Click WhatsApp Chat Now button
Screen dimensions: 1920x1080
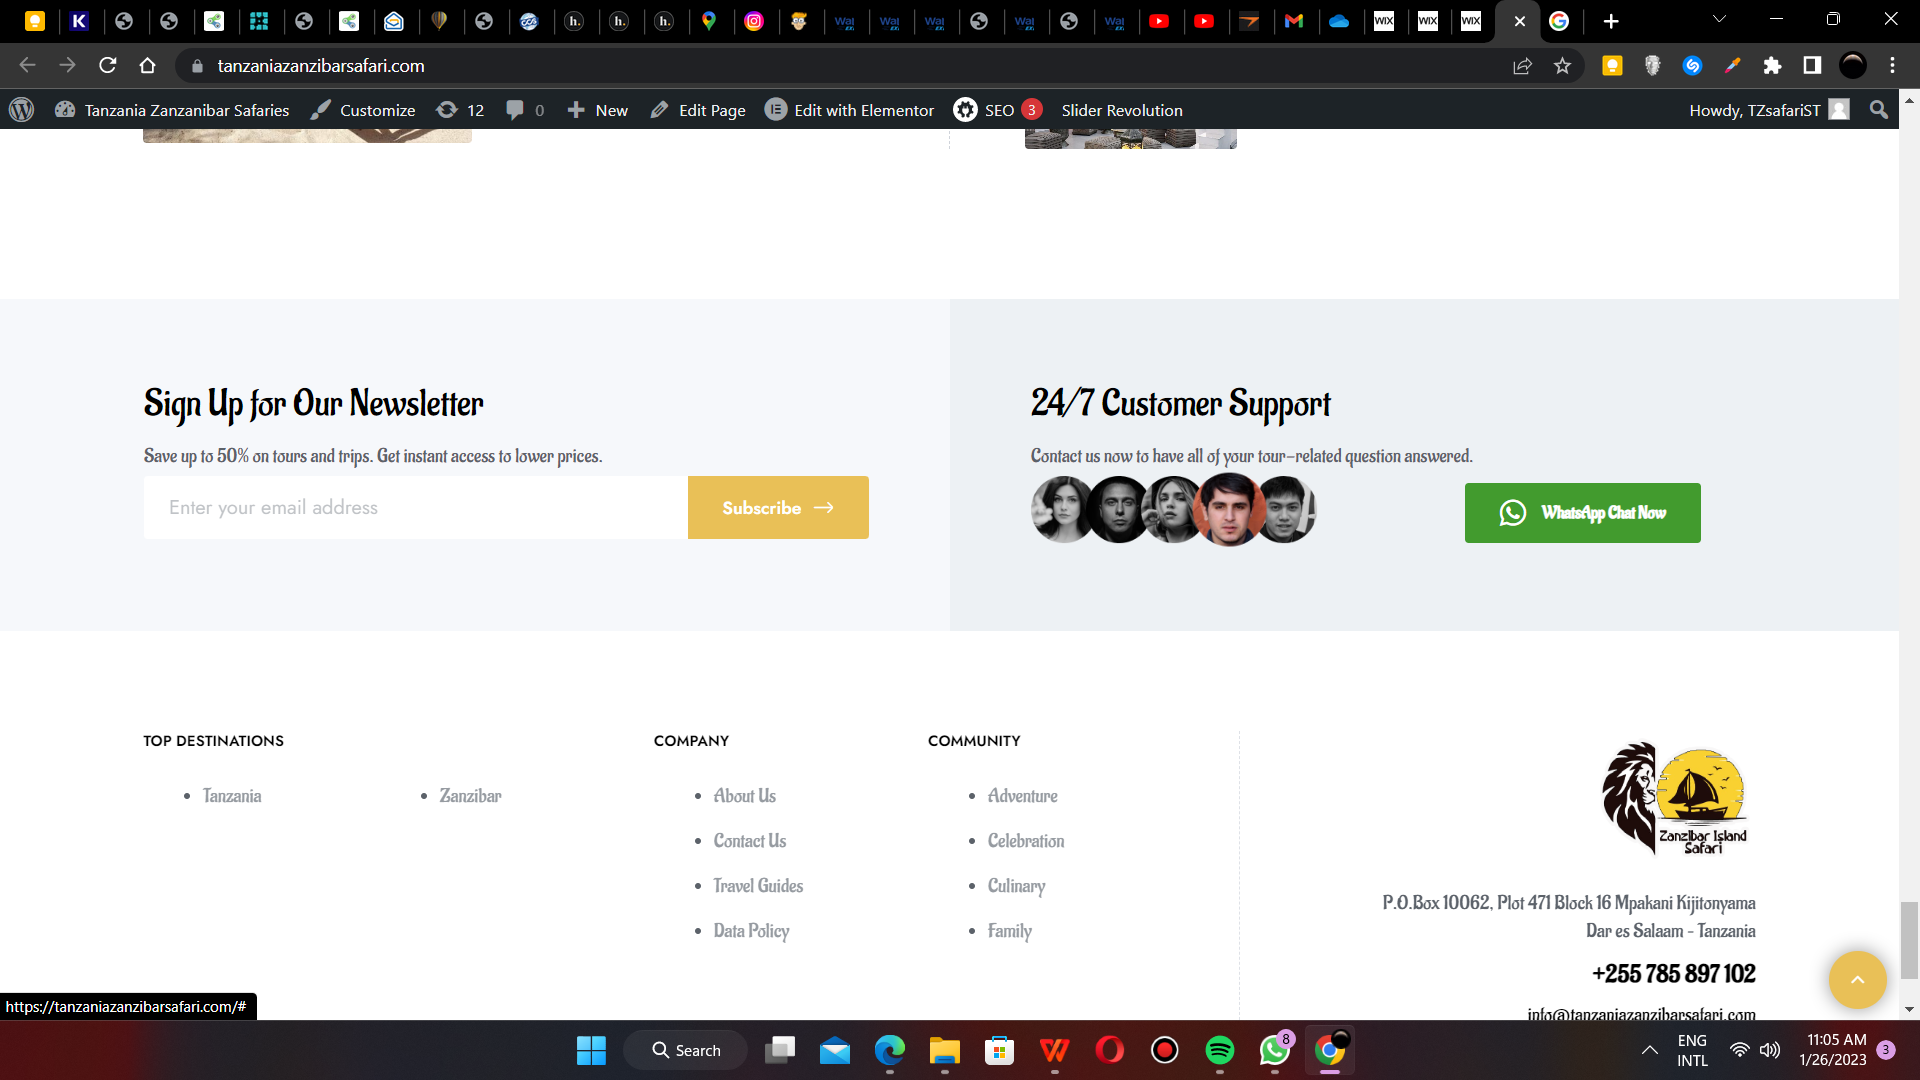1582,513
